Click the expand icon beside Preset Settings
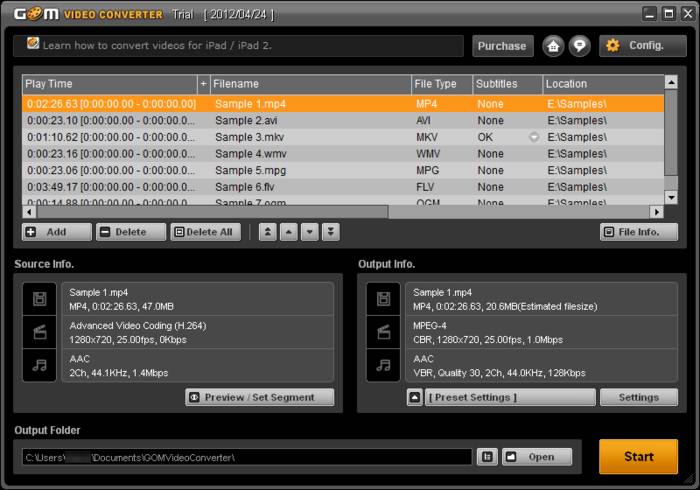Image resolution: width=700 pixels, height=490 pixels. click(x=414, y=397)
